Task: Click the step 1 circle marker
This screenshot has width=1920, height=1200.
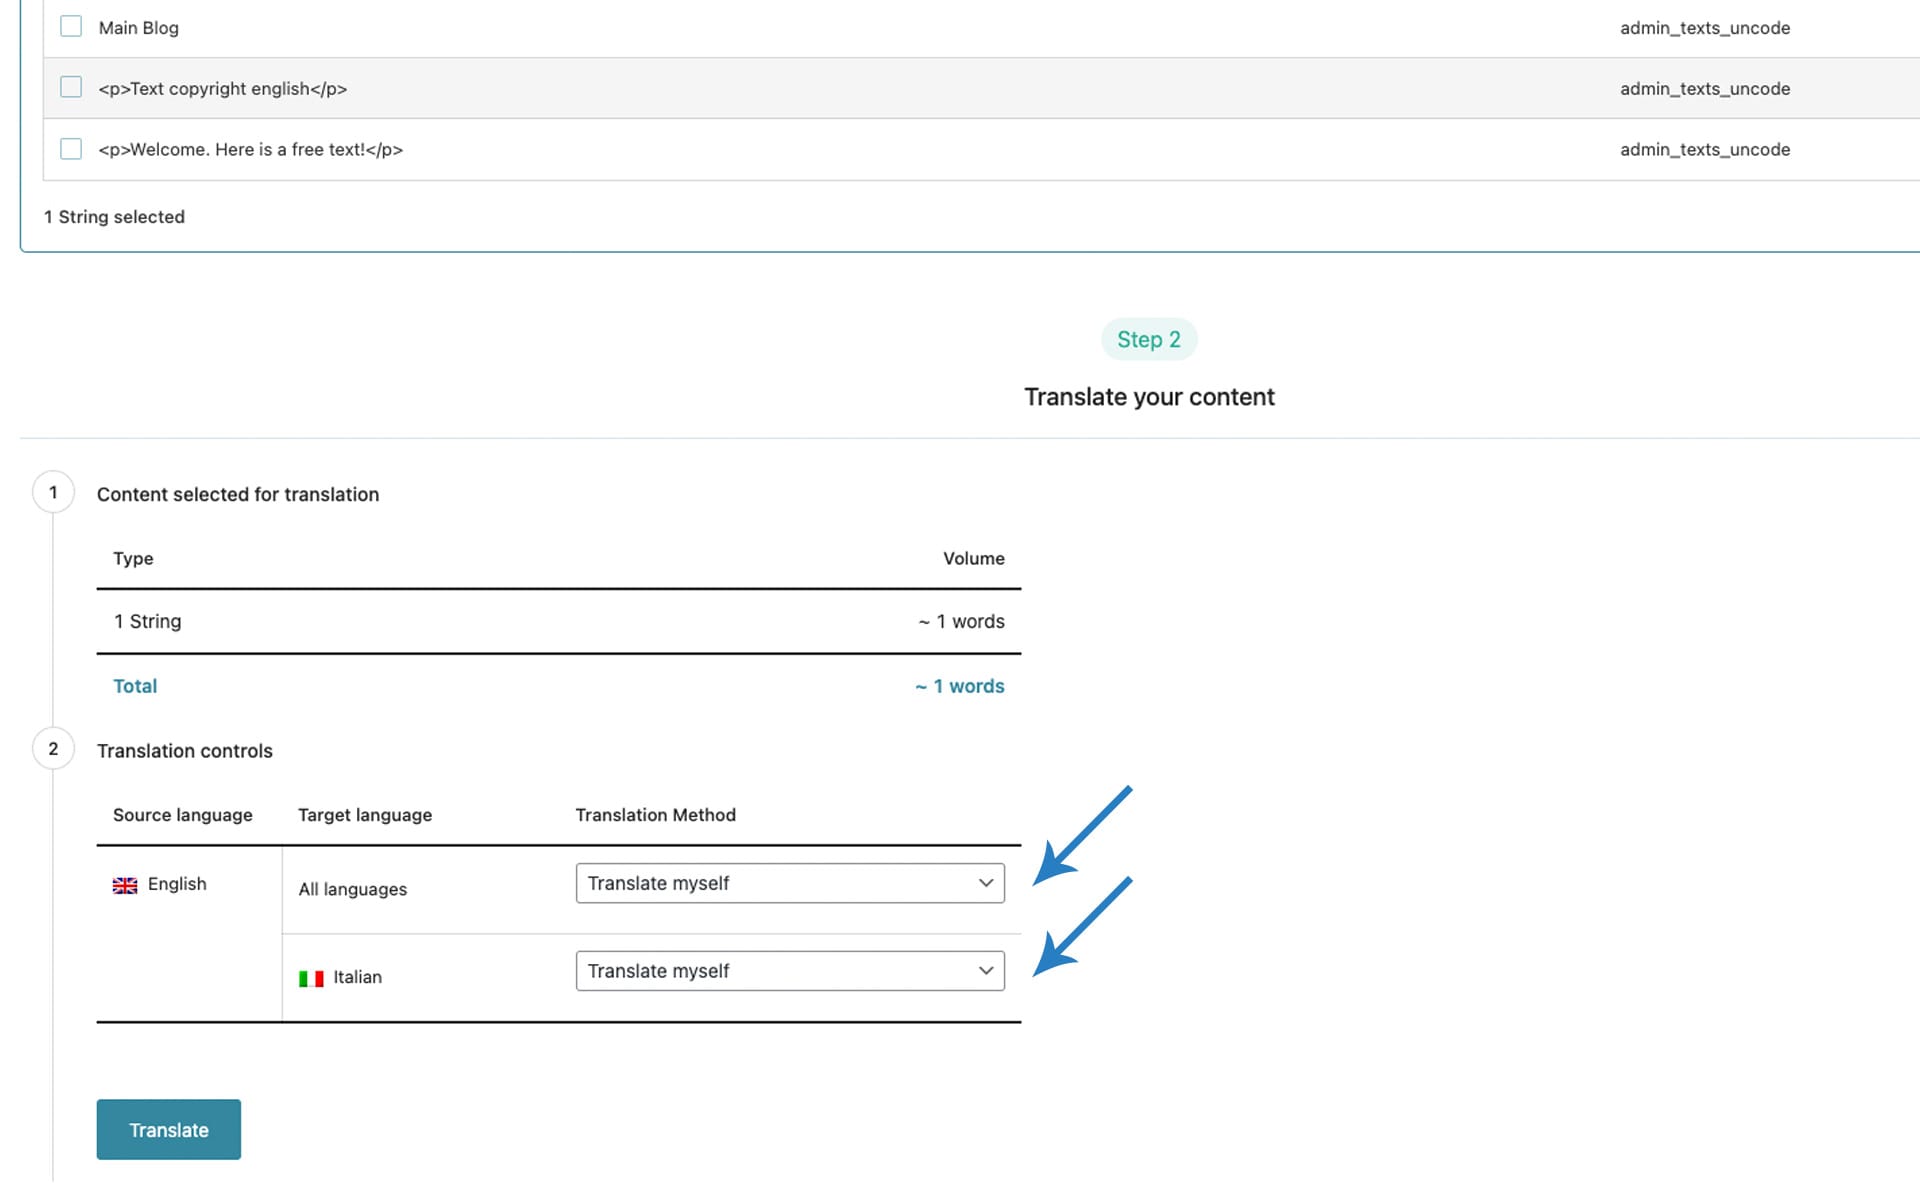Action: [53, 492]
